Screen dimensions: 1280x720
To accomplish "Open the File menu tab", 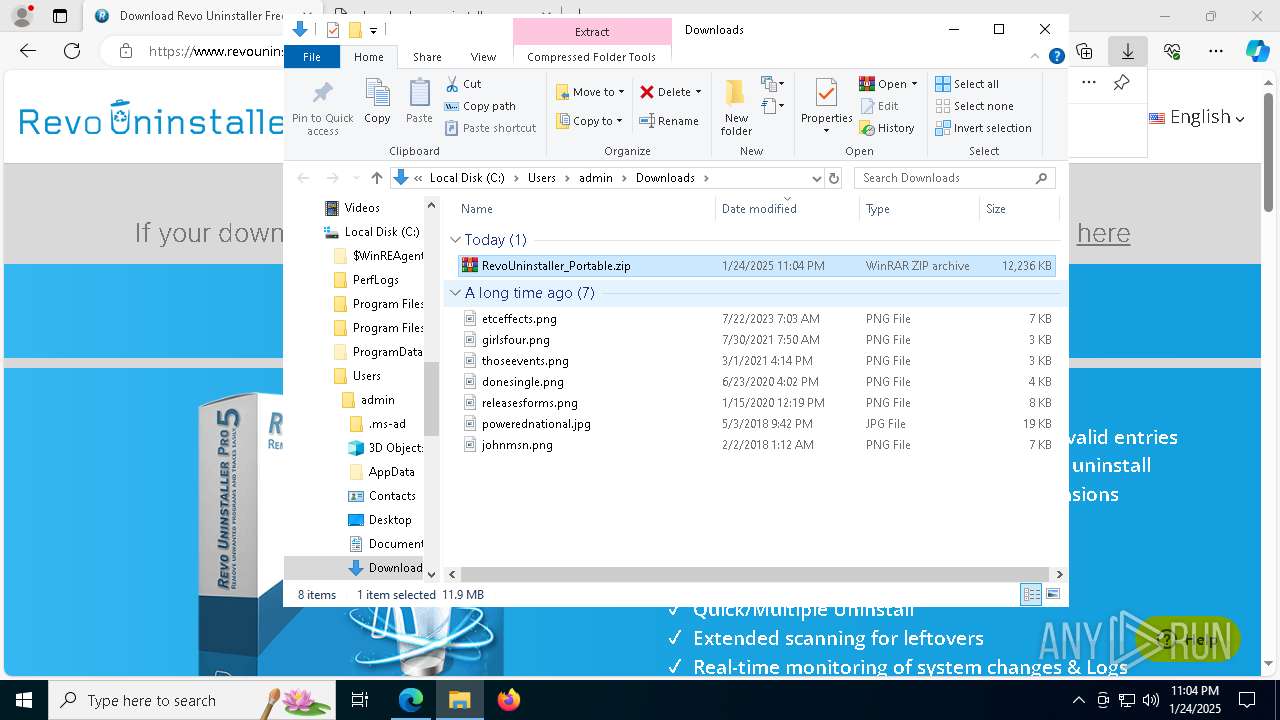I will [x=312, y=57].
